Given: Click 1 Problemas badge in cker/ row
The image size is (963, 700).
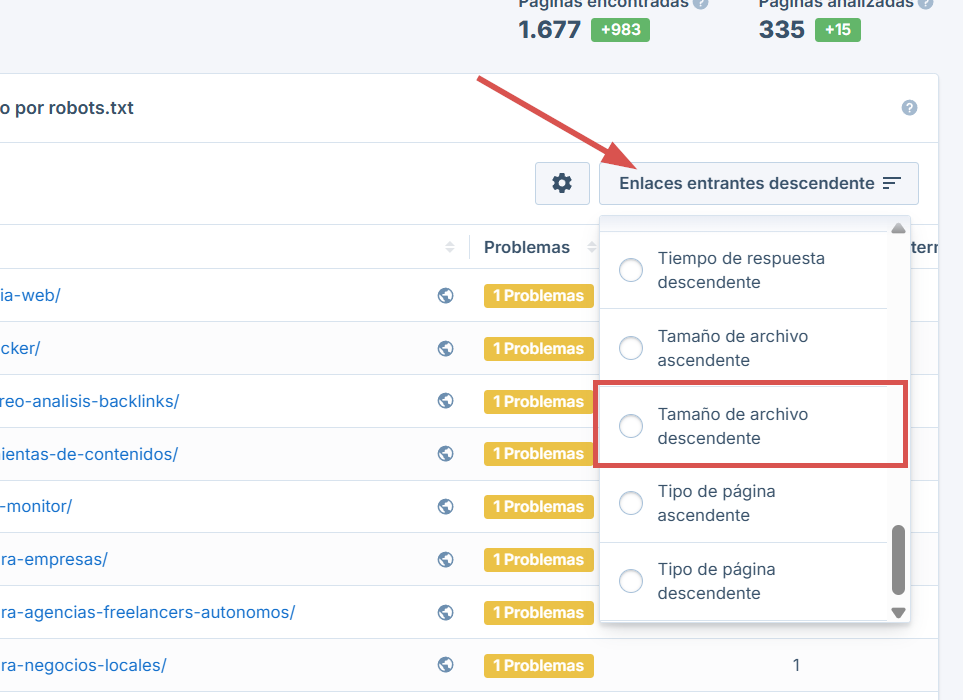Looking at the screenshot, I should pyautogui.click(x=538, y=349).
